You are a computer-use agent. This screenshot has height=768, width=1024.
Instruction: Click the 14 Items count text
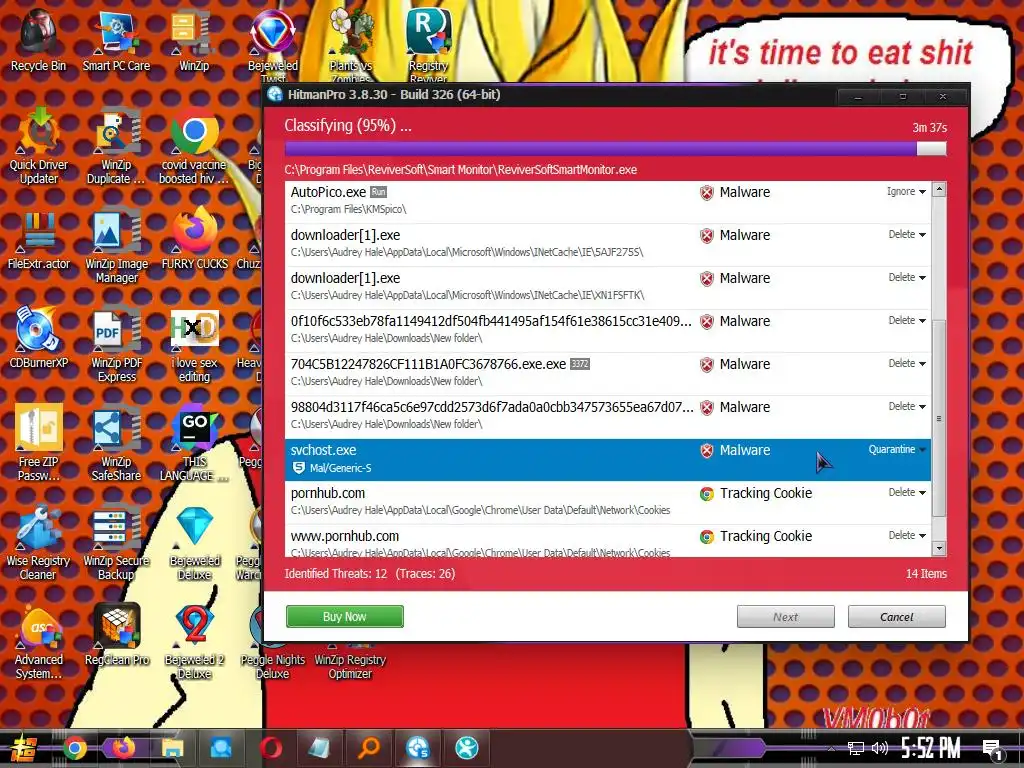click(926, 573)
